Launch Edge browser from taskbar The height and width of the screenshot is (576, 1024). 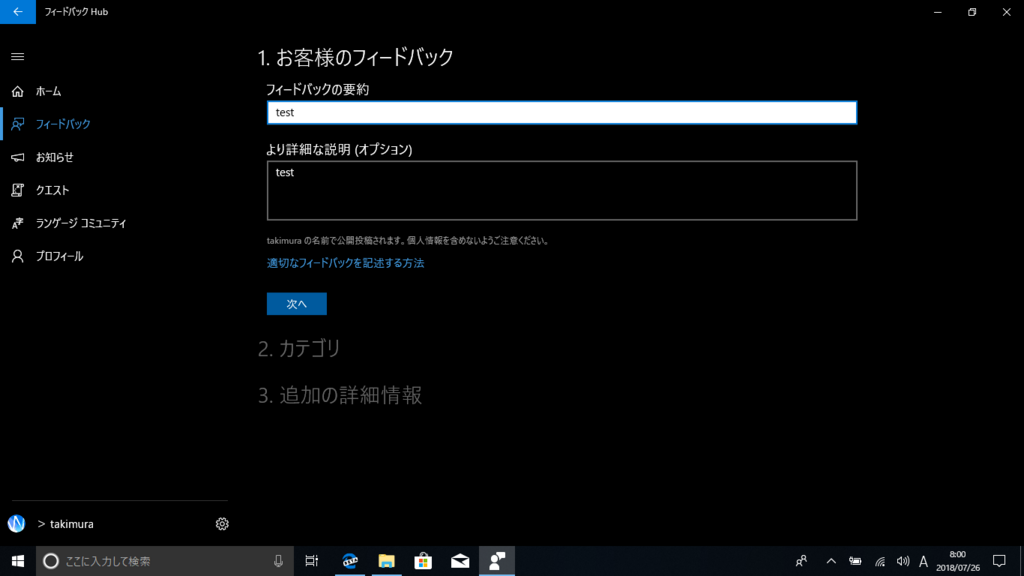coord(350,561)
